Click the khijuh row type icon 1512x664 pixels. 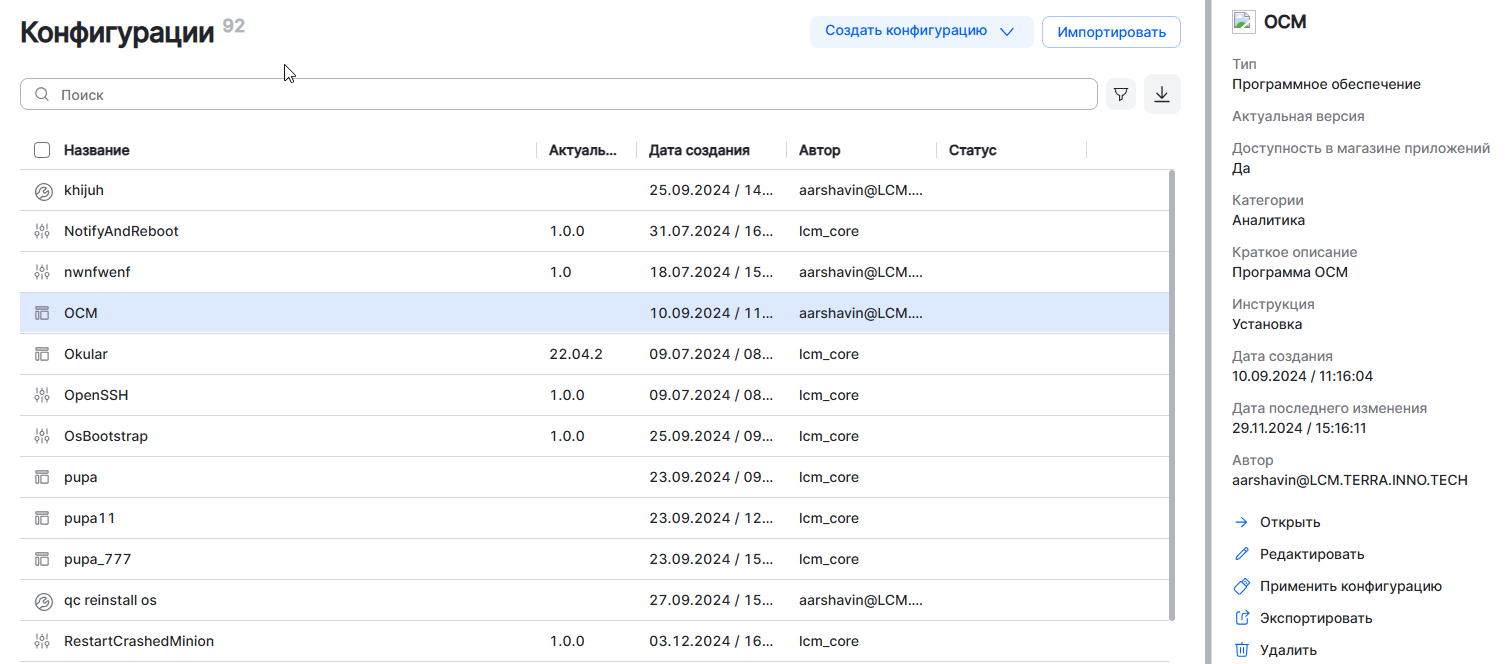point(42,191)
